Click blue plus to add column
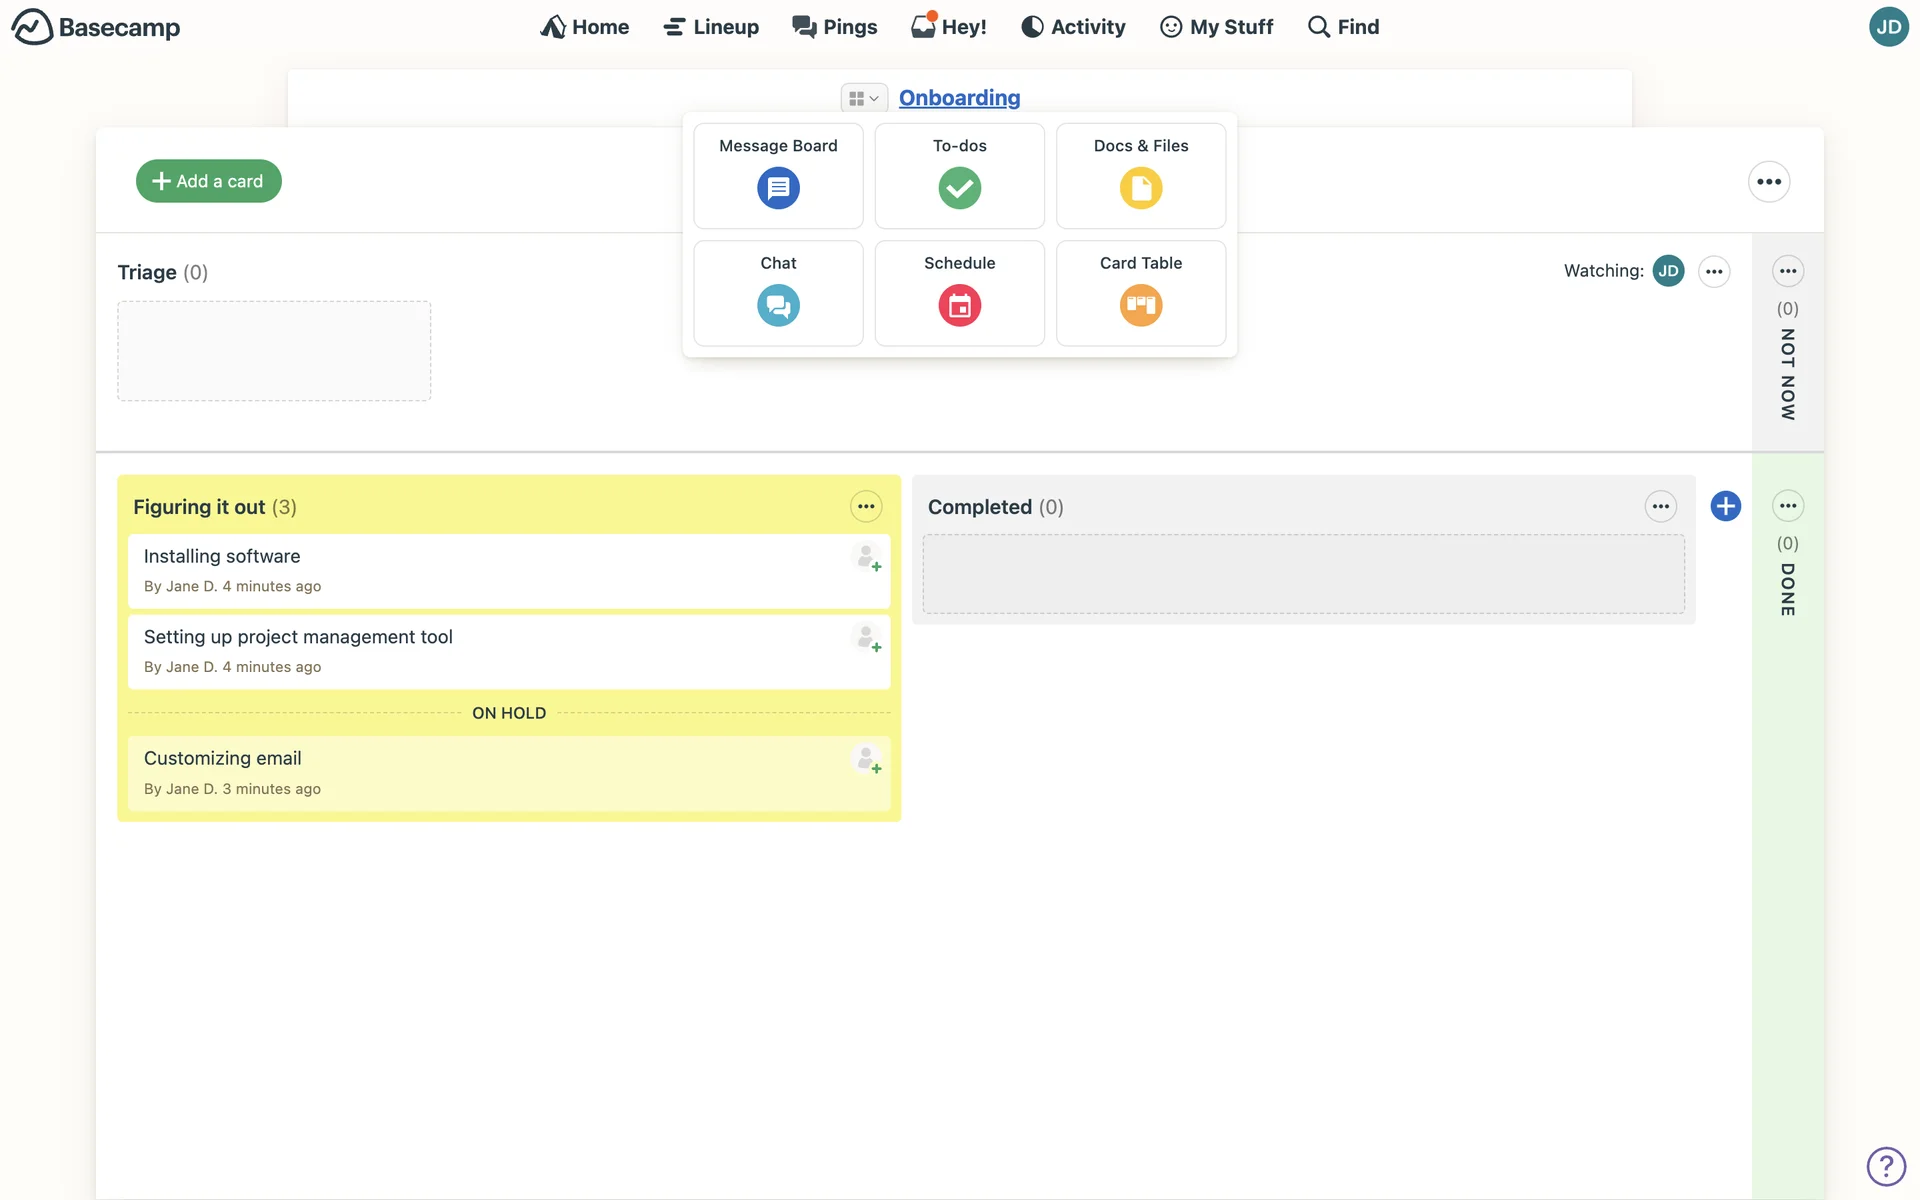Image resolution: width=1920 pixels, height=1200 pixels. pyautogui.click(x=1725, y=506)
